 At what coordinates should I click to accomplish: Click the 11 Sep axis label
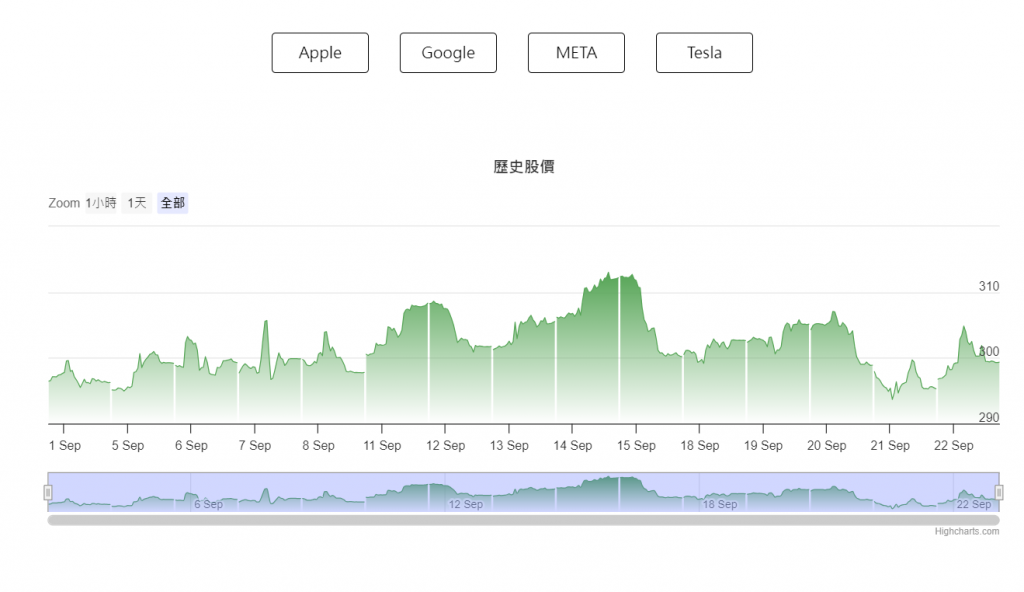point(382,446)
